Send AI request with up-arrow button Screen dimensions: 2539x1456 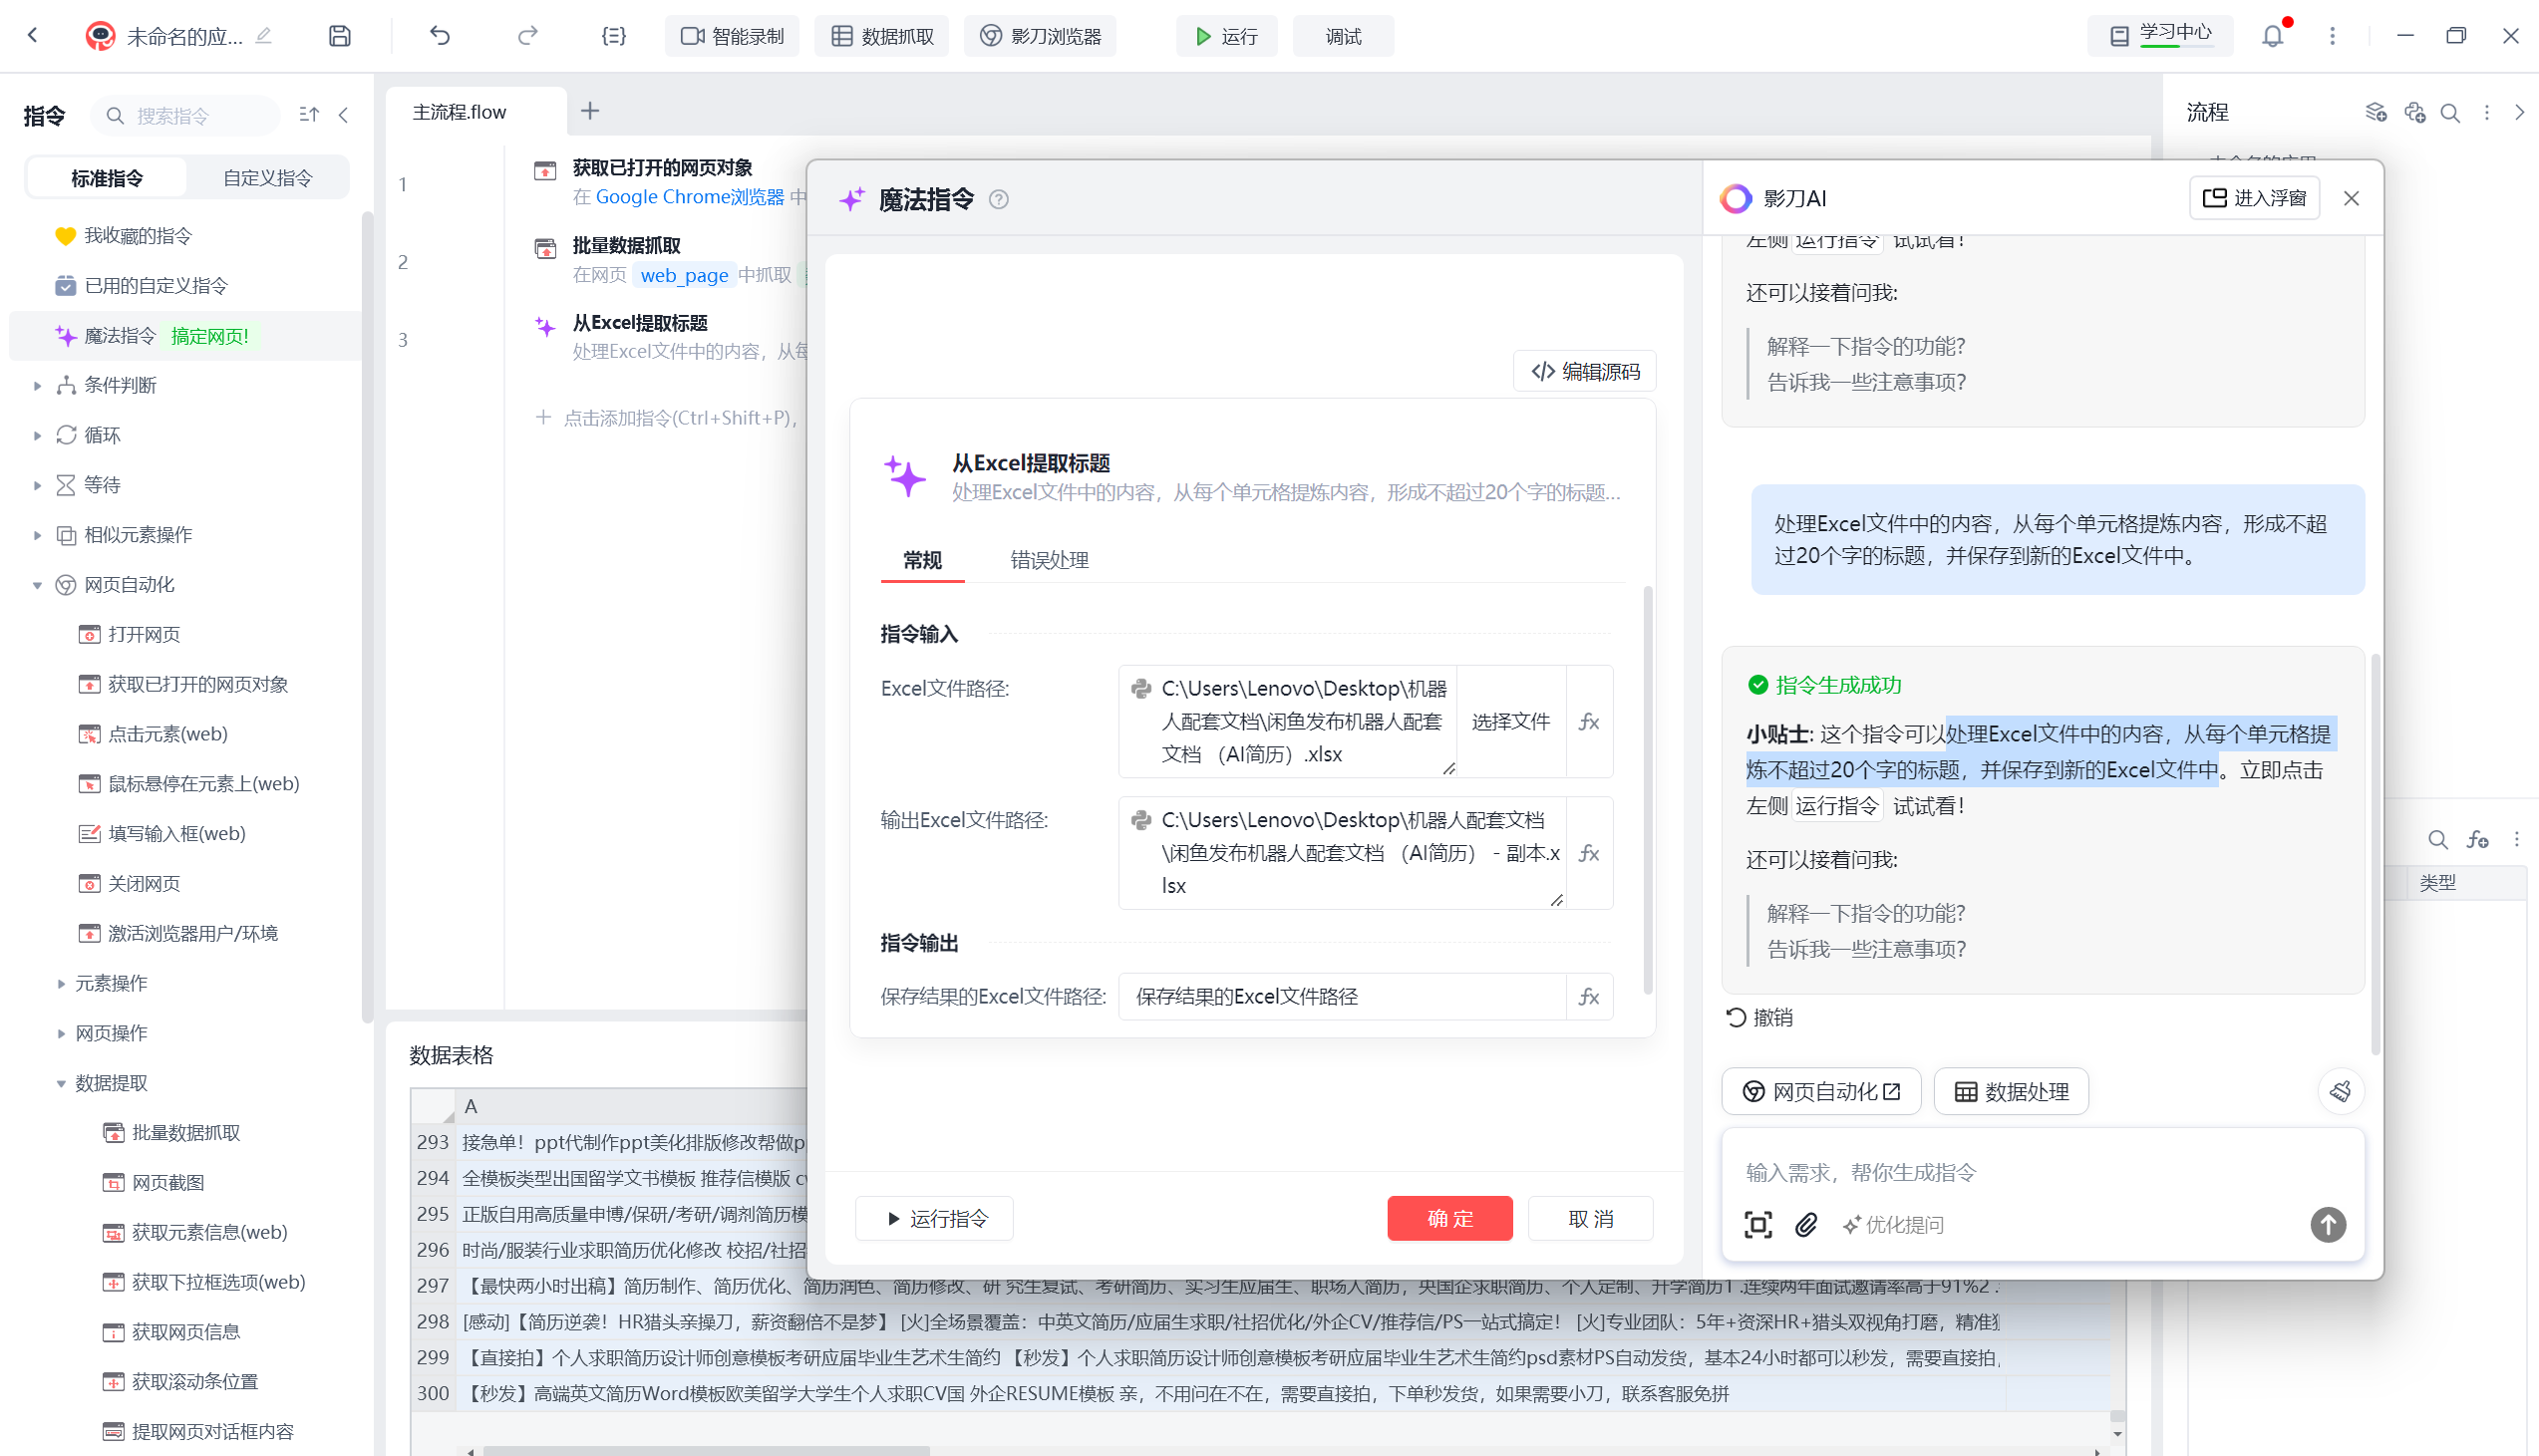pyautogui.click(x=2328, y=1225)
